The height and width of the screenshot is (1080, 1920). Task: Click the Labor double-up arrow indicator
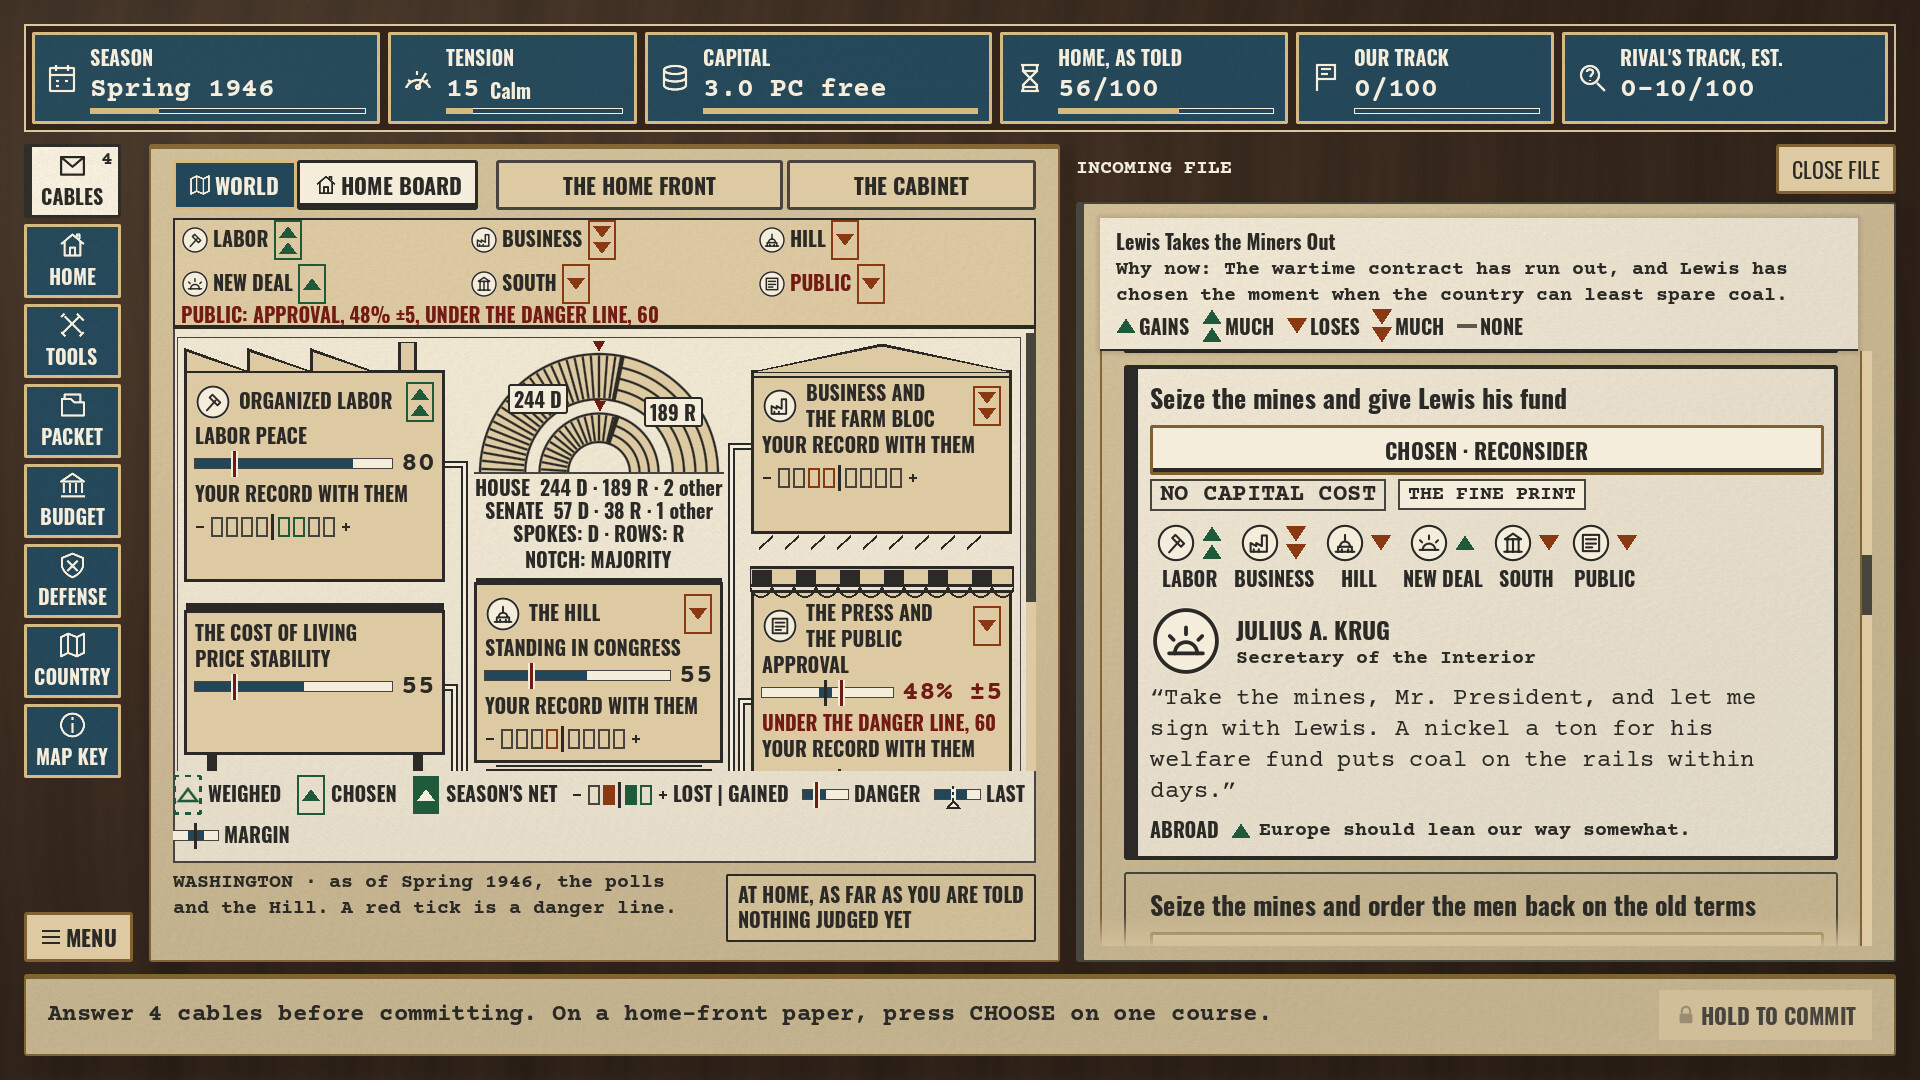(x=288, y=240)
